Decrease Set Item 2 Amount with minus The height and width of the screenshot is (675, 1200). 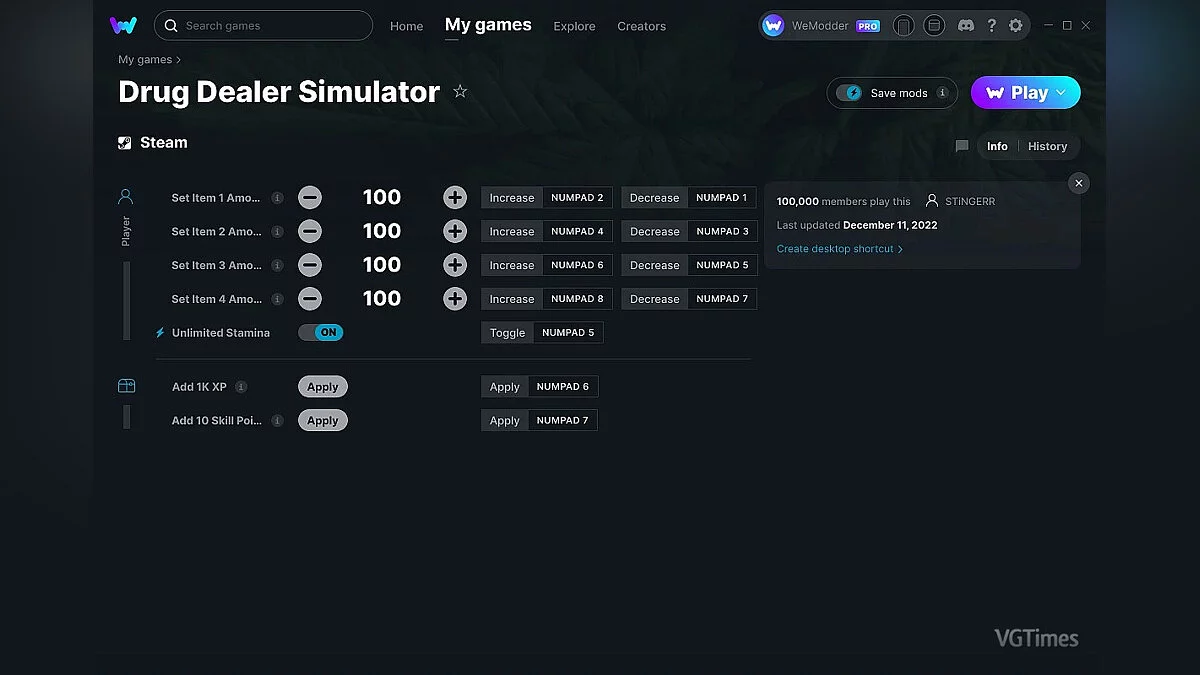coord(310,232)
